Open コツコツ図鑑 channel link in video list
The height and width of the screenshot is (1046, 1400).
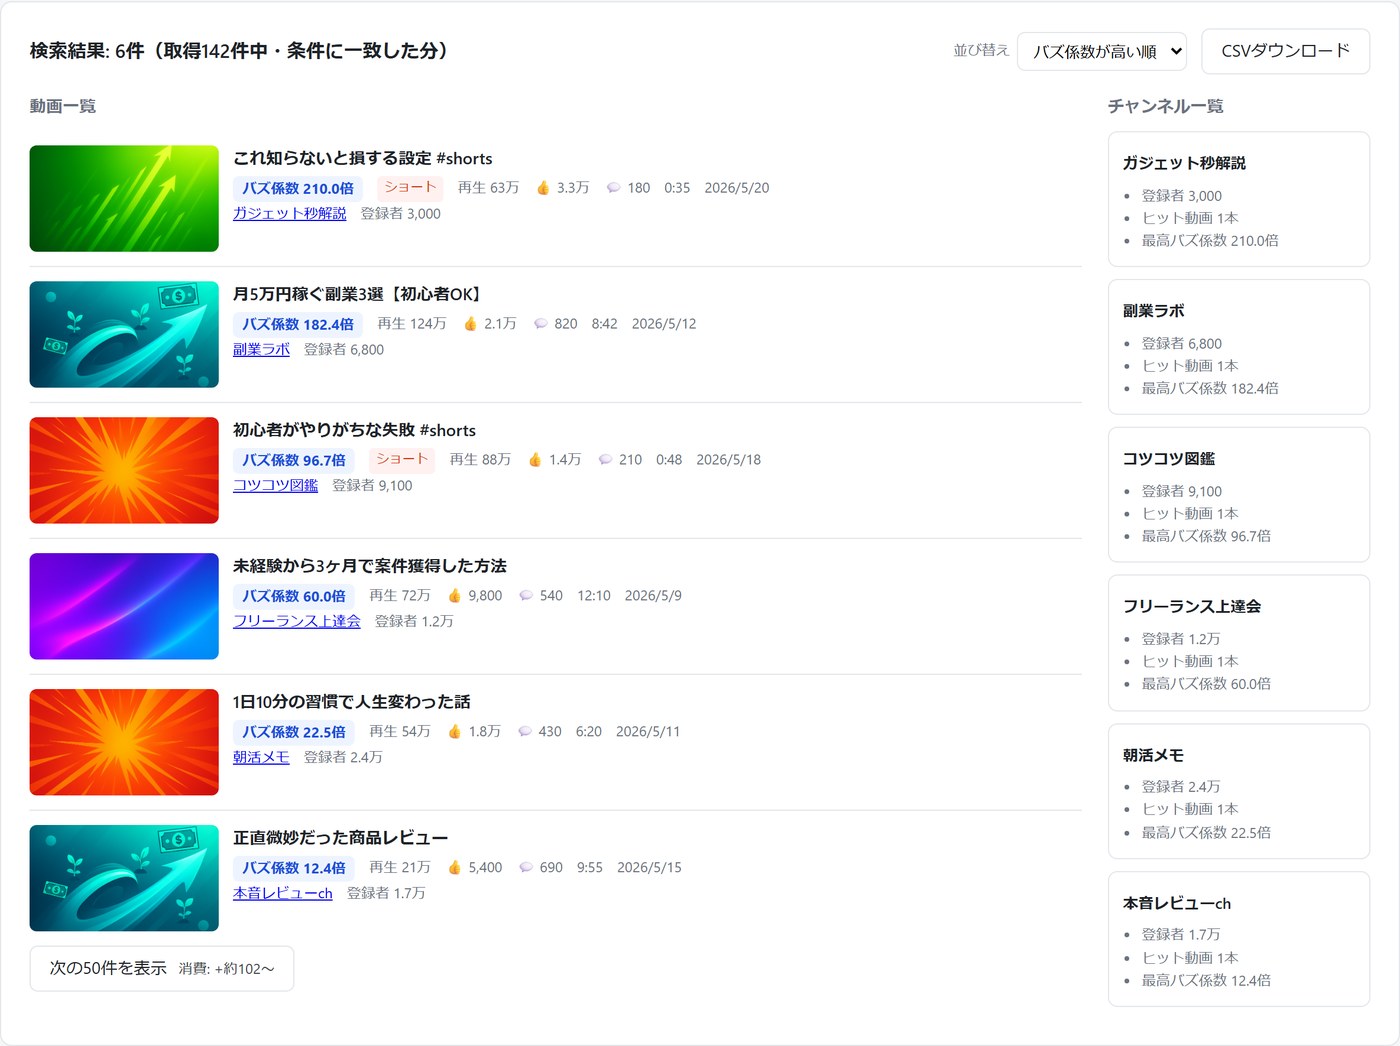pos(275,485)
